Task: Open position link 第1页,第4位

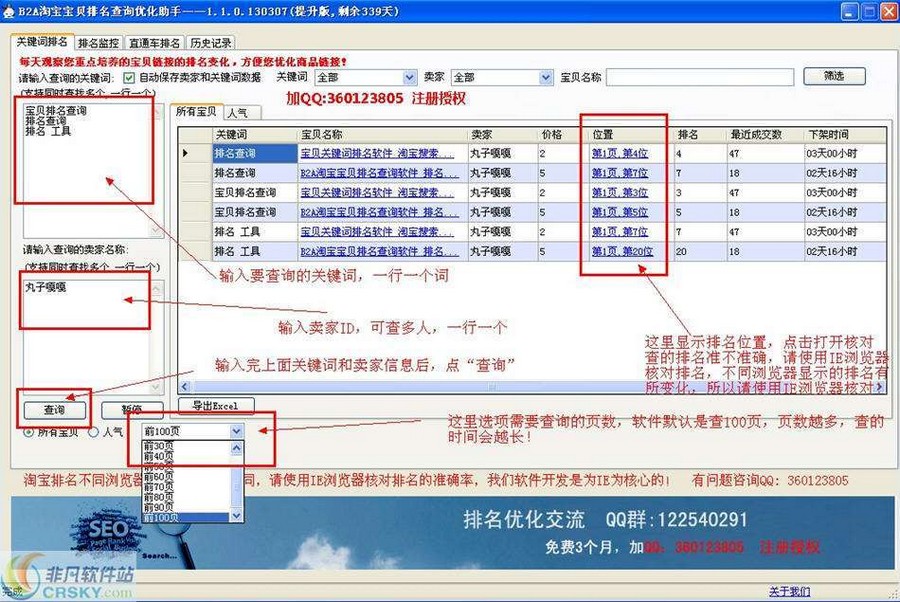Action: point(619,153)
